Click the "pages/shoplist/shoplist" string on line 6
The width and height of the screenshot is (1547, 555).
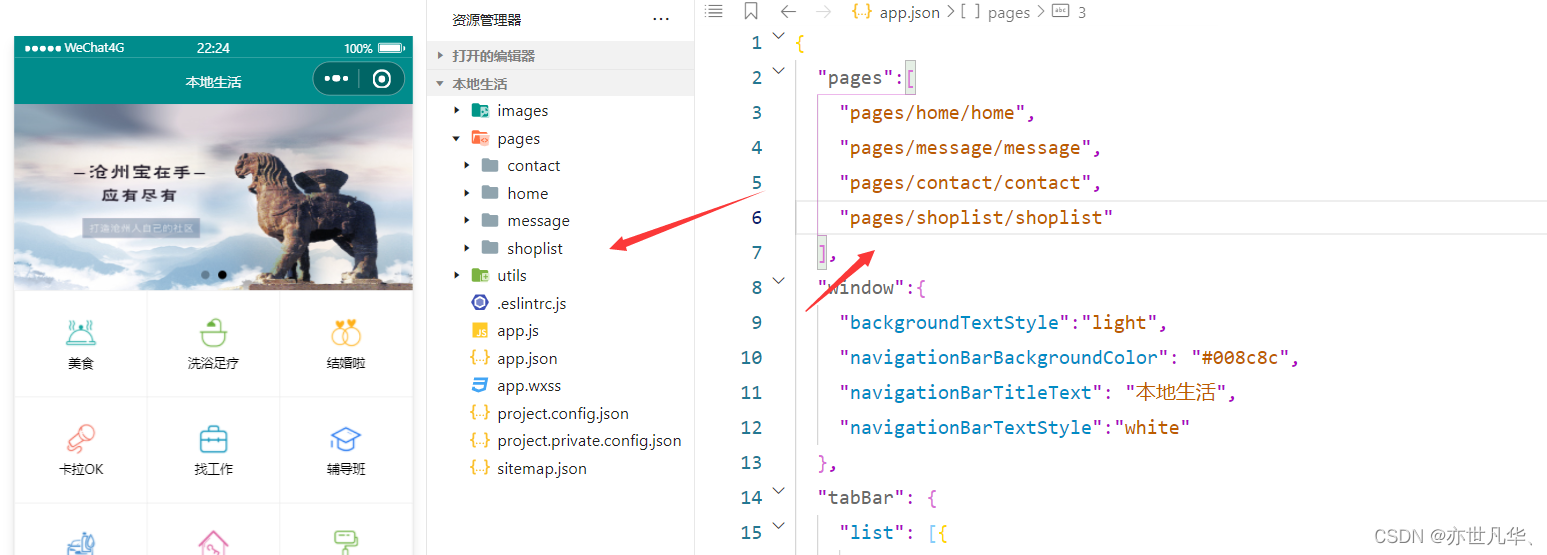pos(976,217)
